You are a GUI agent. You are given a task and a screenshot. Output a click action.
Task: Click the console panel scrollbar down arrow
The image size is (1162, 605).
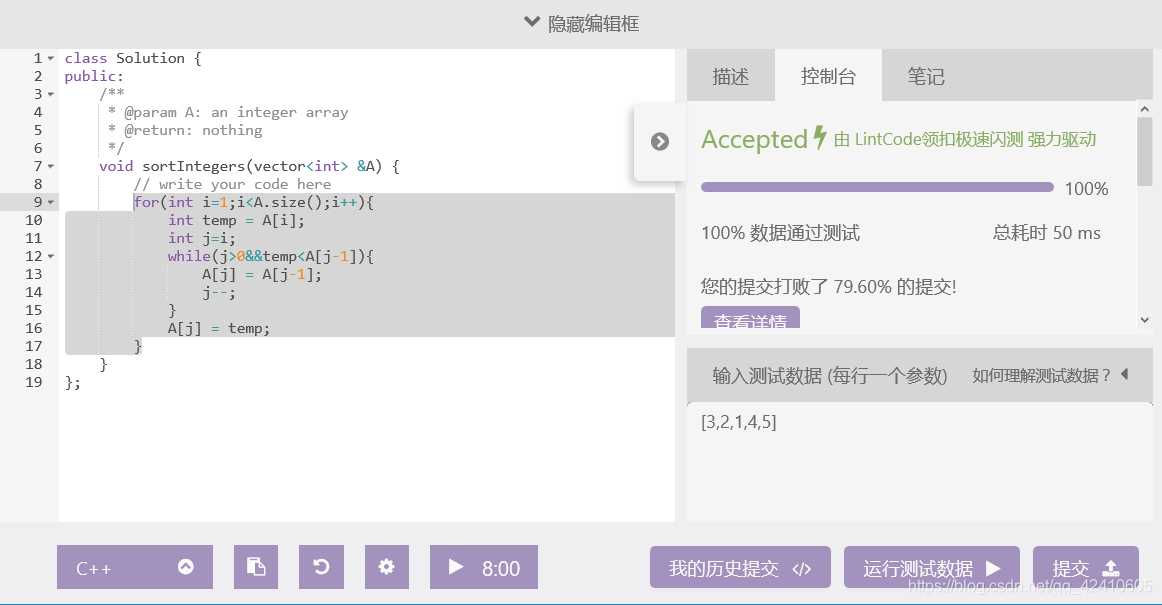coord(1143,320)
